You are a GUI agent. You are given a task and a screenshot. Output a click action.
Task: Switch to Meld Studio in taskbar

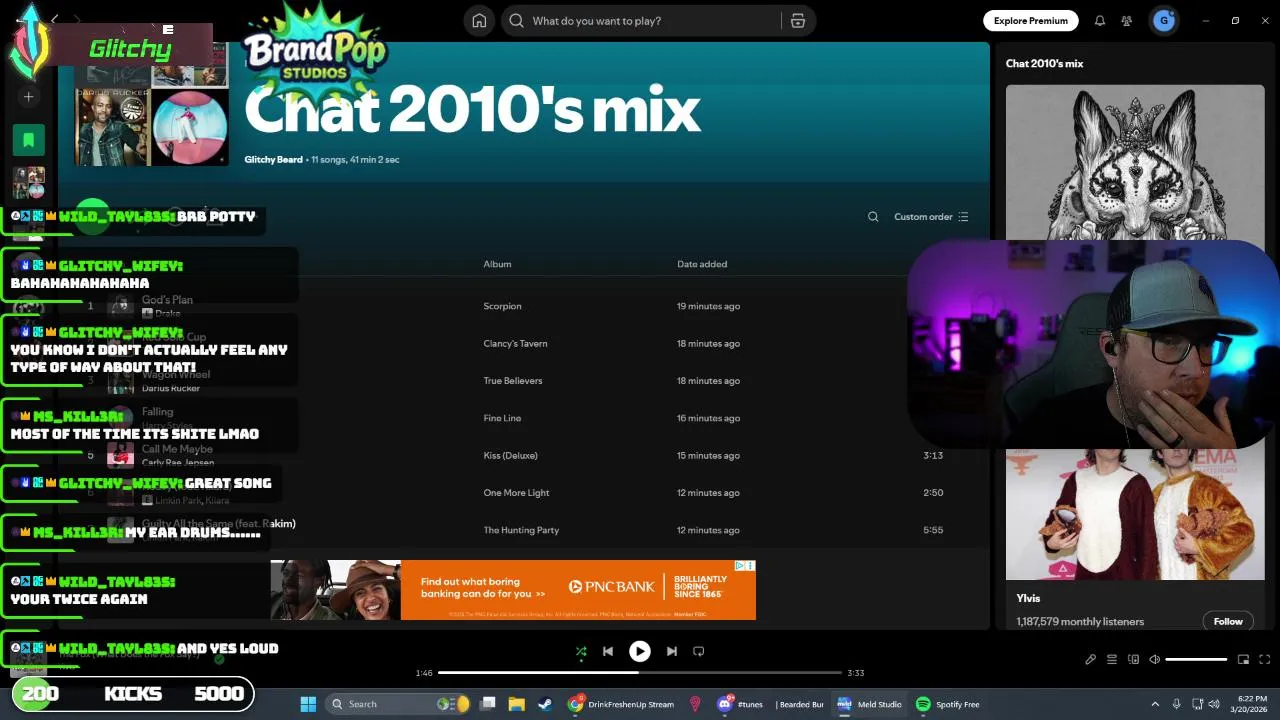pyautogui.click(x=869, y=704)
